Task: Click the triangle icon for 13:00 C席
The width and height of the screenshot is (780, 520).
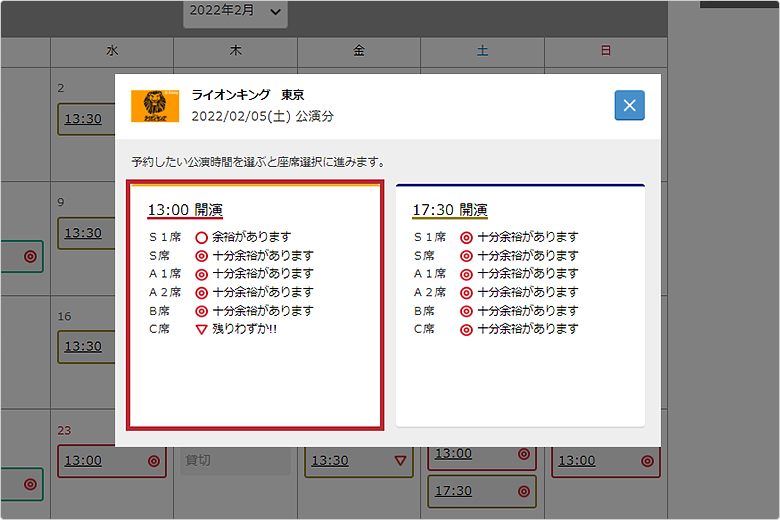Action: 201,329
